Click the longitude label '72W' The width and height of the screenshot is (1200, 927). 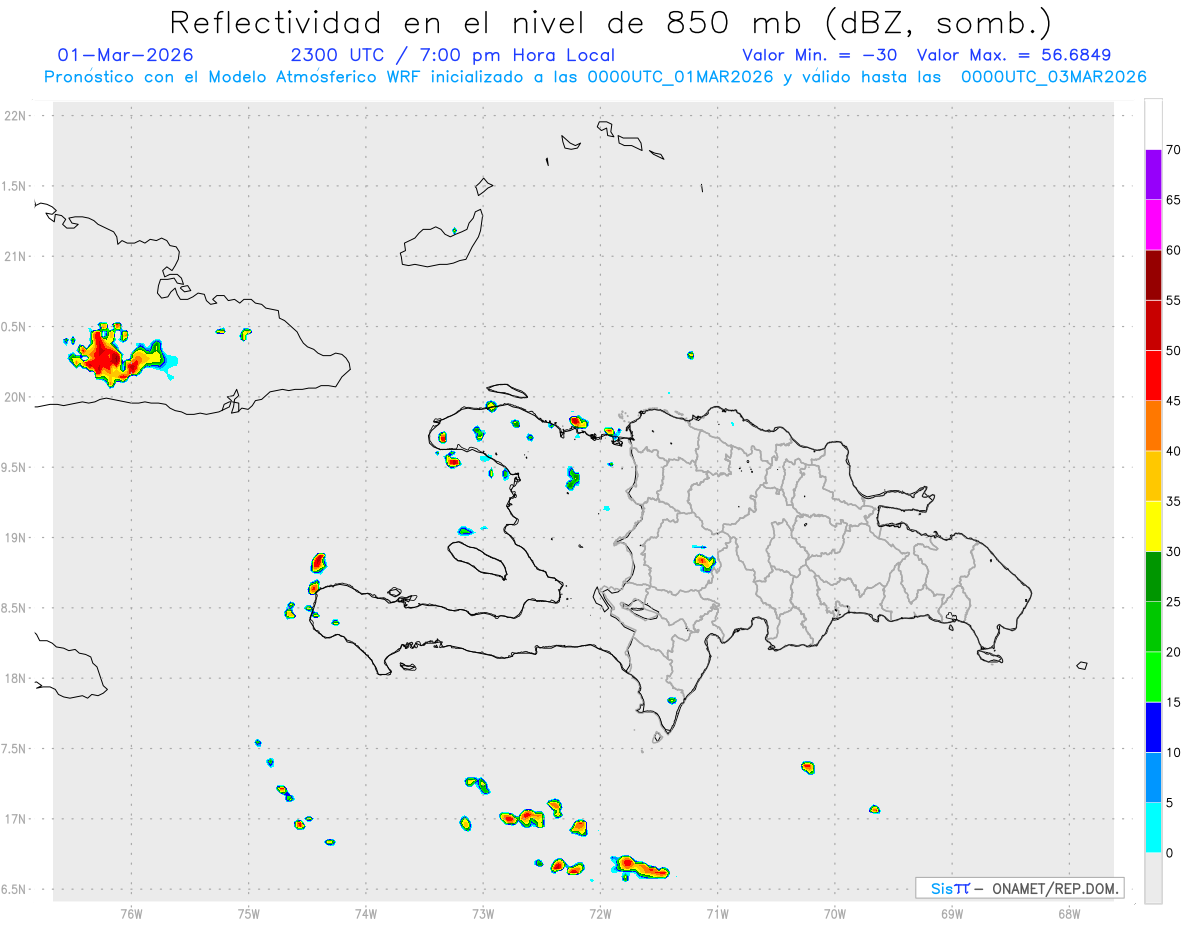tap(600, 912)
